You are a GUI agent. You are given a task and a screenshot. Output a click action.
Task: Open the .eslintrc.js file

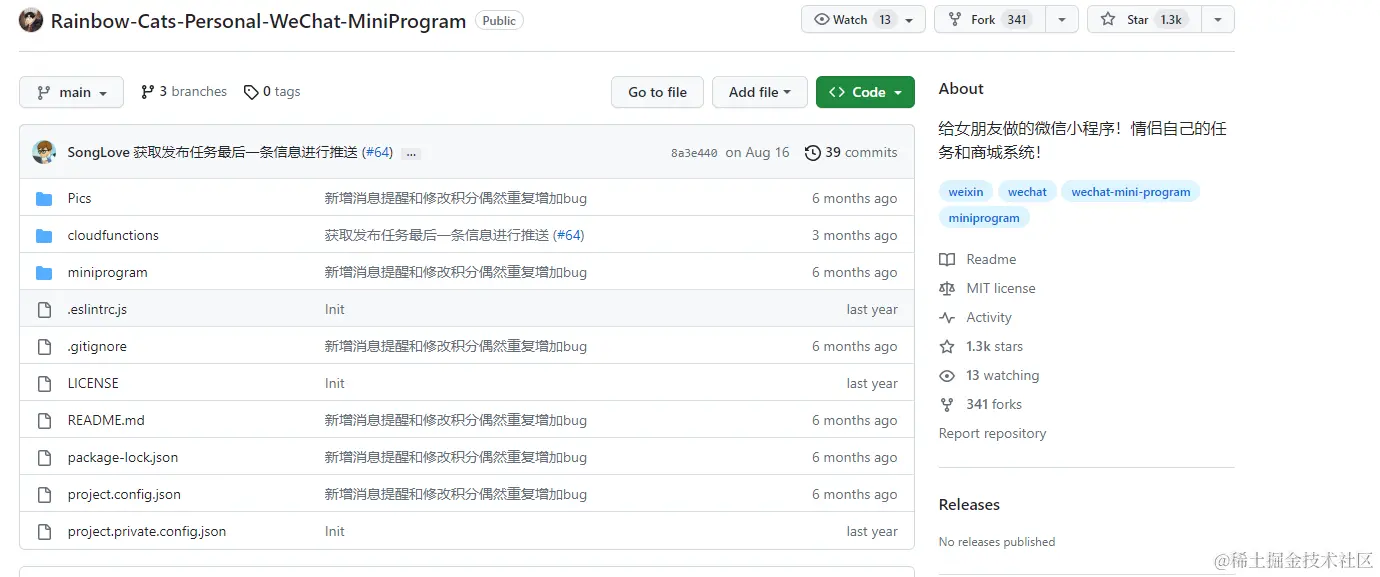pos(97,310)
